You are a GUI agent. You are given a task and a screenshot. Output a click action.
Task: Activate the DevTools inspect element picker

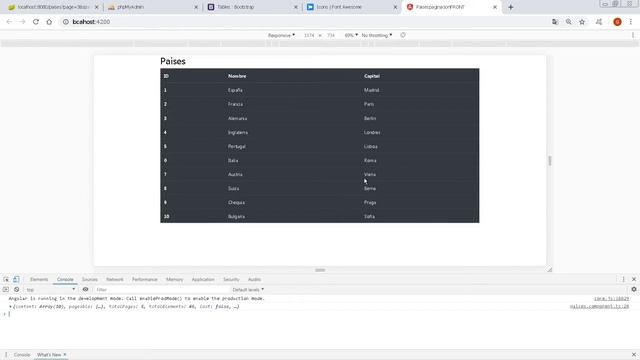[x=6, y=279]
